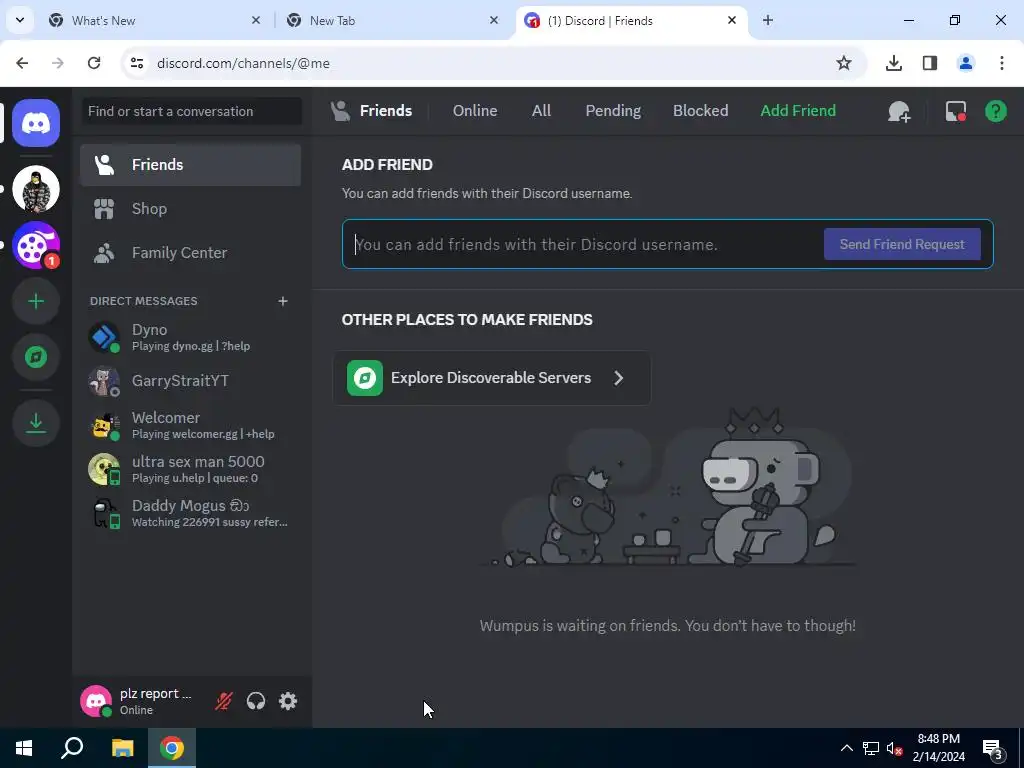The image size is (1024, 768).
Task: Create DM with plus next to Direct Messages
Action: pos(283,301)
